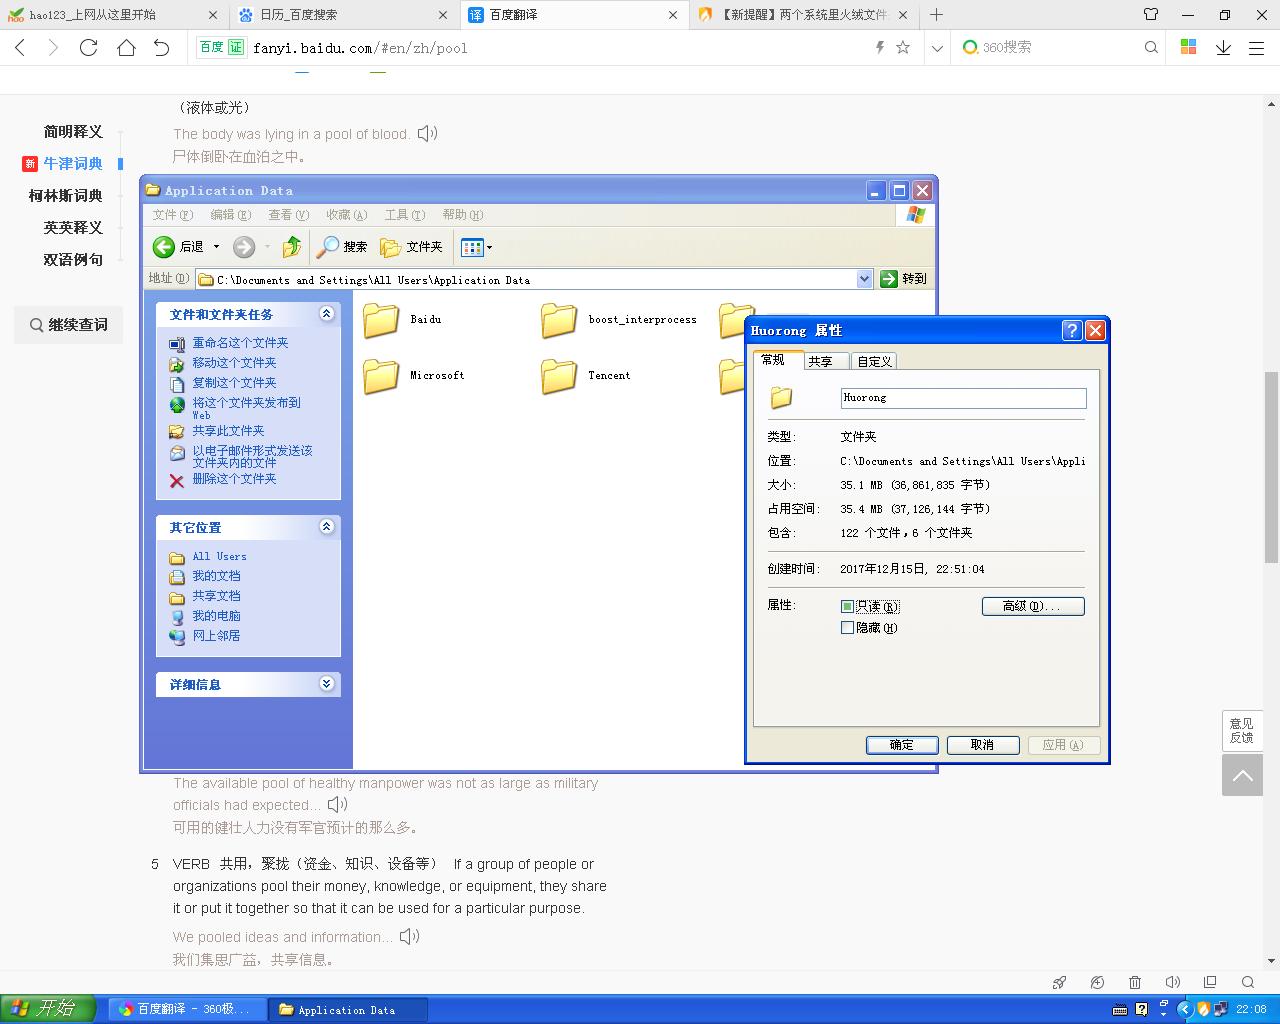Open a new browser tab
The height and width of the screenshot is (1024, 1280).
coord(936,15)
